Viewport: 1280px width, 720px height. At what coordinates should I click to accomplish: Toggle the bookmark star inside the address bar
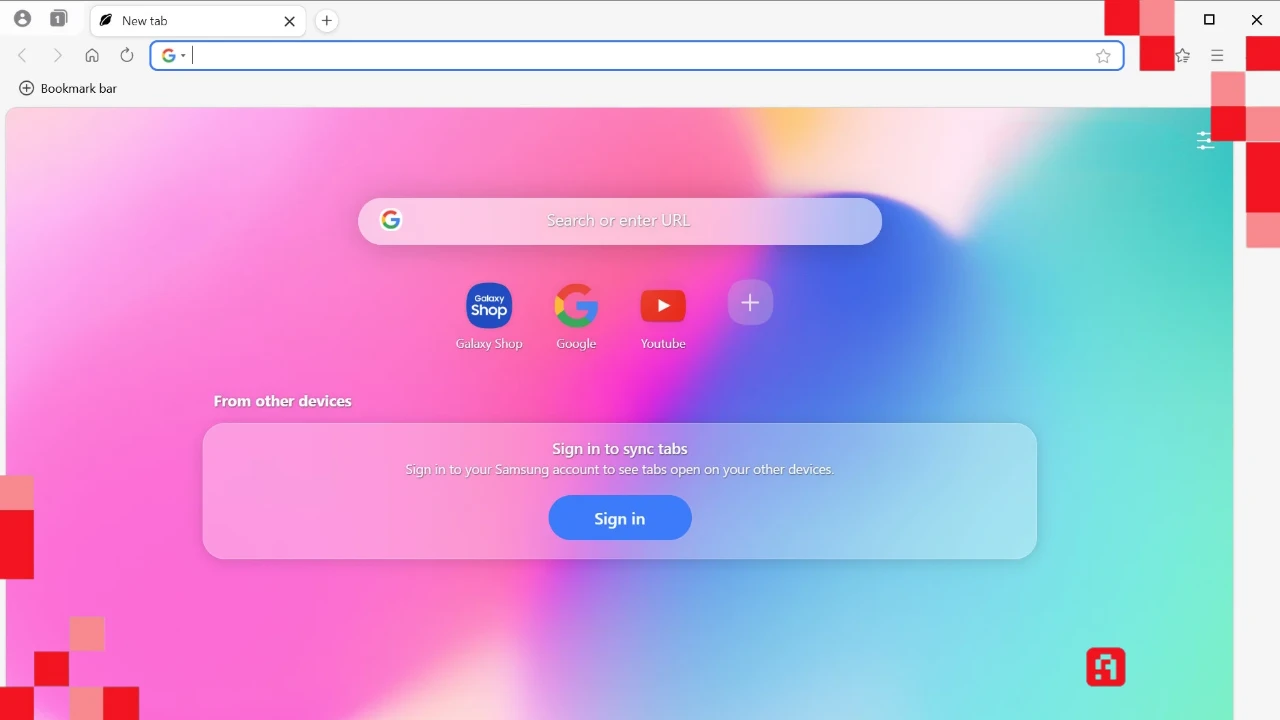1103,56
